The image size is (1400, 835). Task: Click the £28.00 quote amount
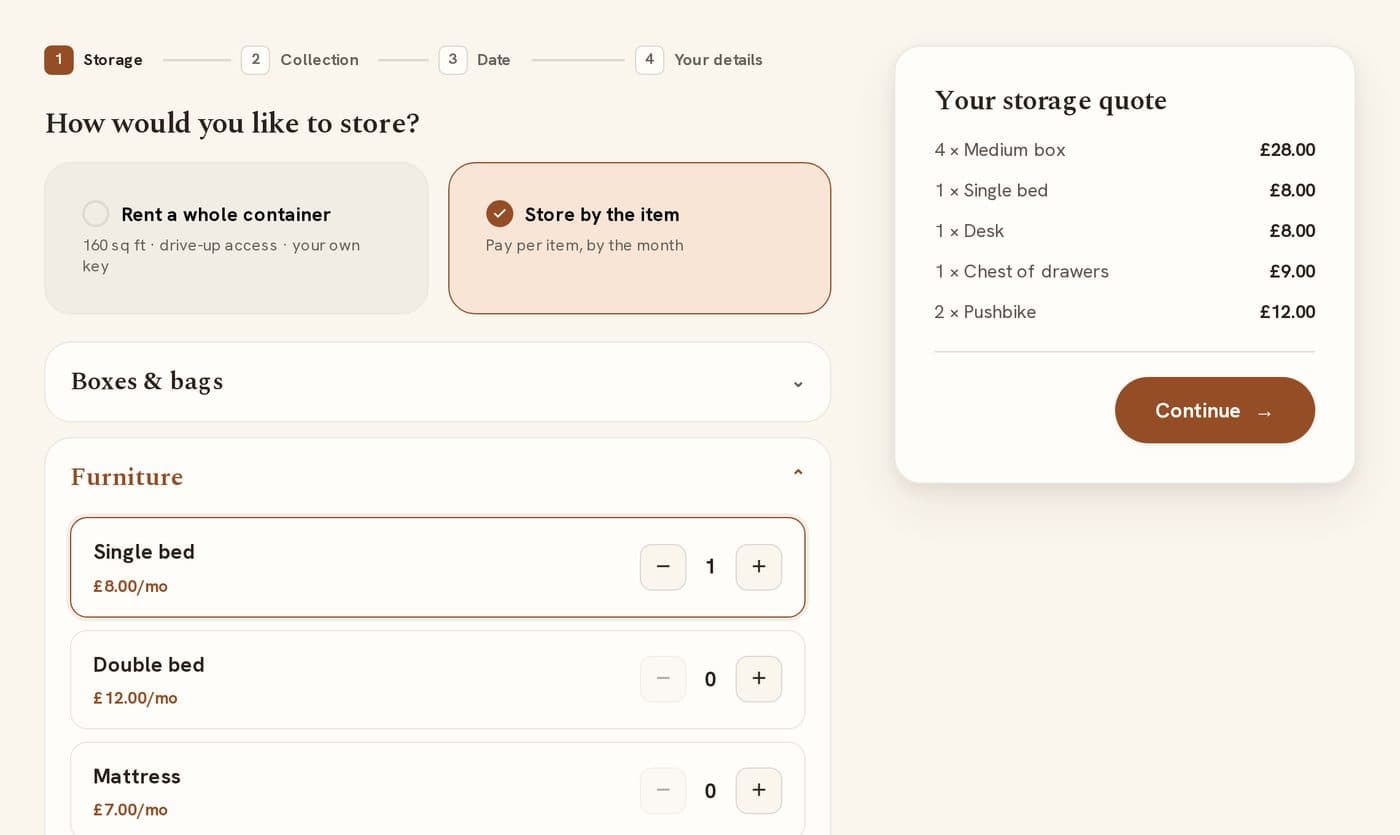coord(1287,150)
